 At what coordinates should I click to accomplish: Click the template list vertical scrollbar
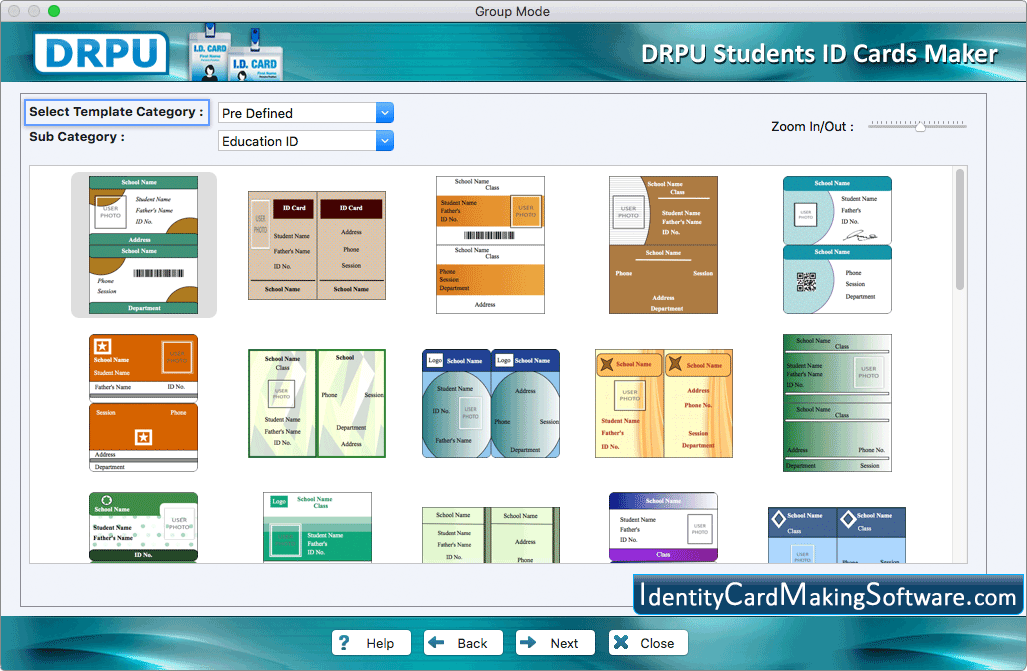tap(960, 229)
